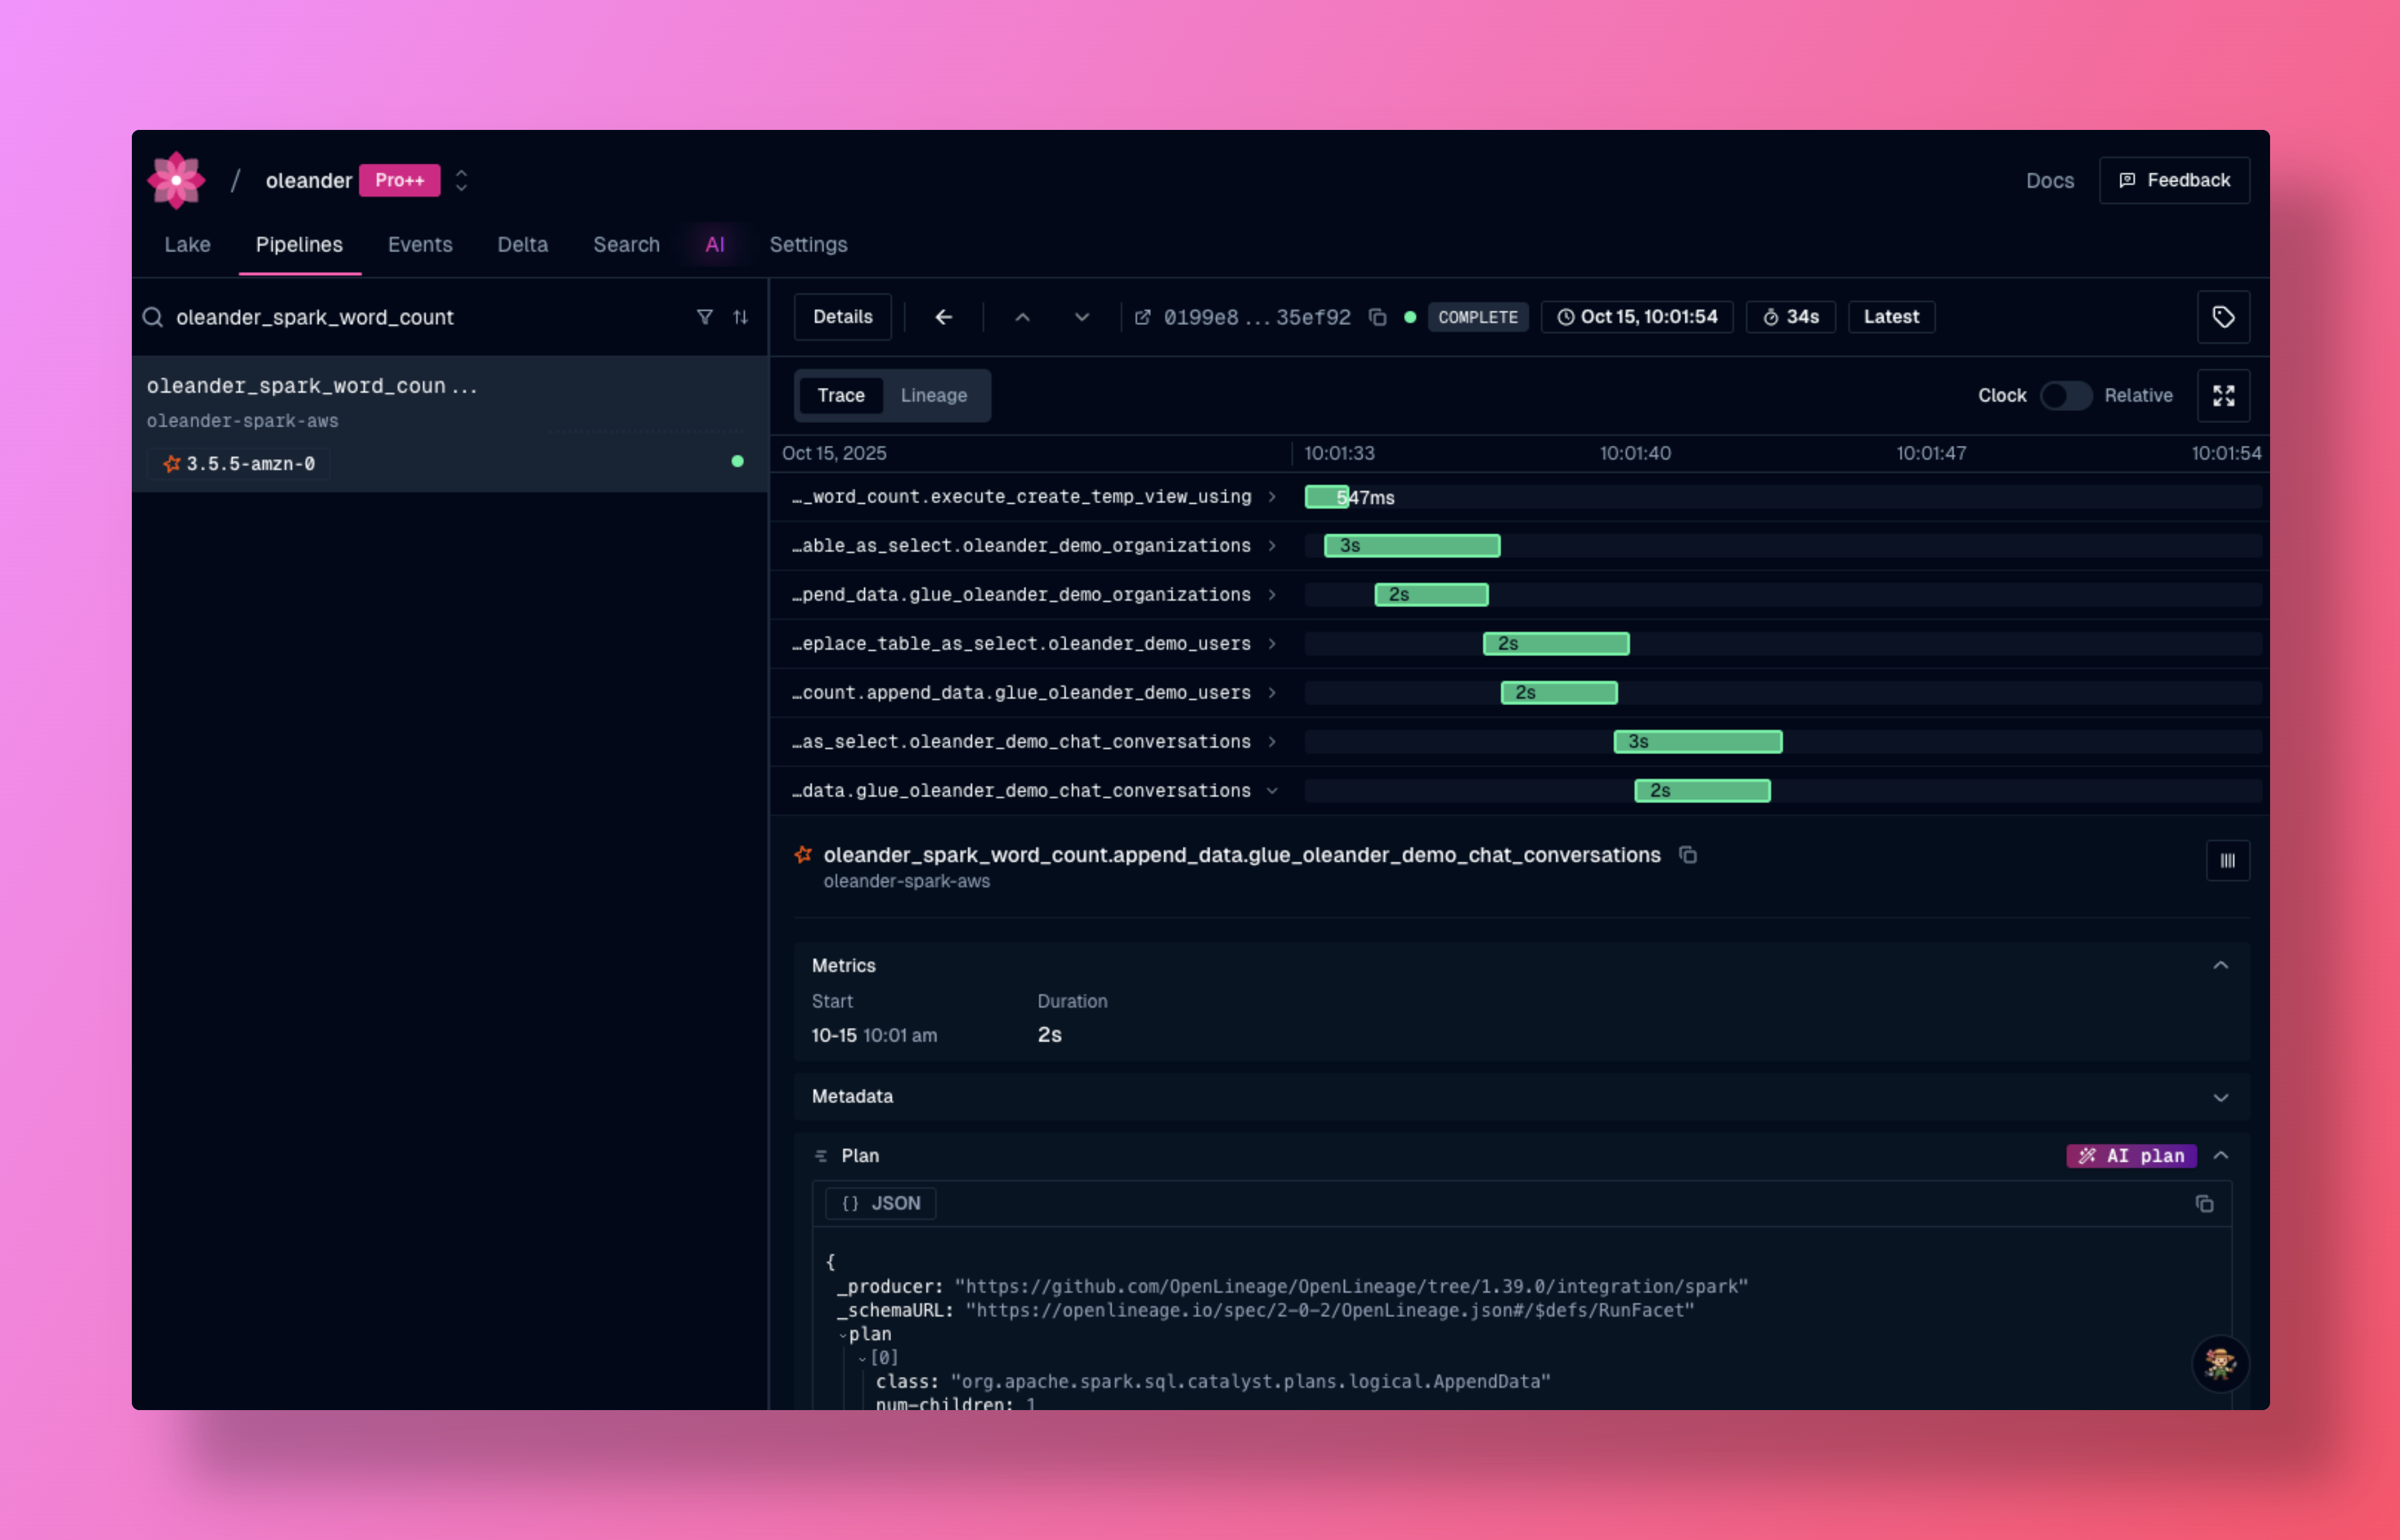The height and width of the screenshot is (1540, 2400).
Task: Select the Trace view segment
Action: (x=840, y=396)
